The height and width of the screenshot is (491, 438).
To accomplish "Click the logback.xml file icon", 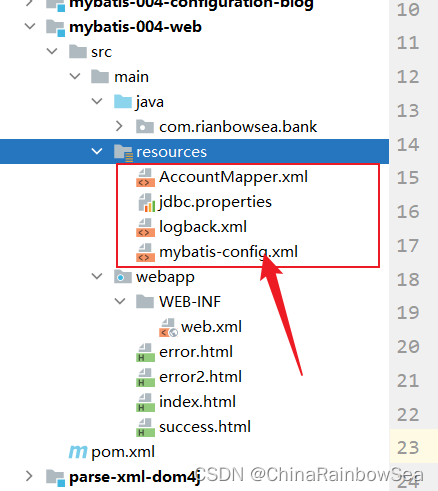I will click(145, 227).
